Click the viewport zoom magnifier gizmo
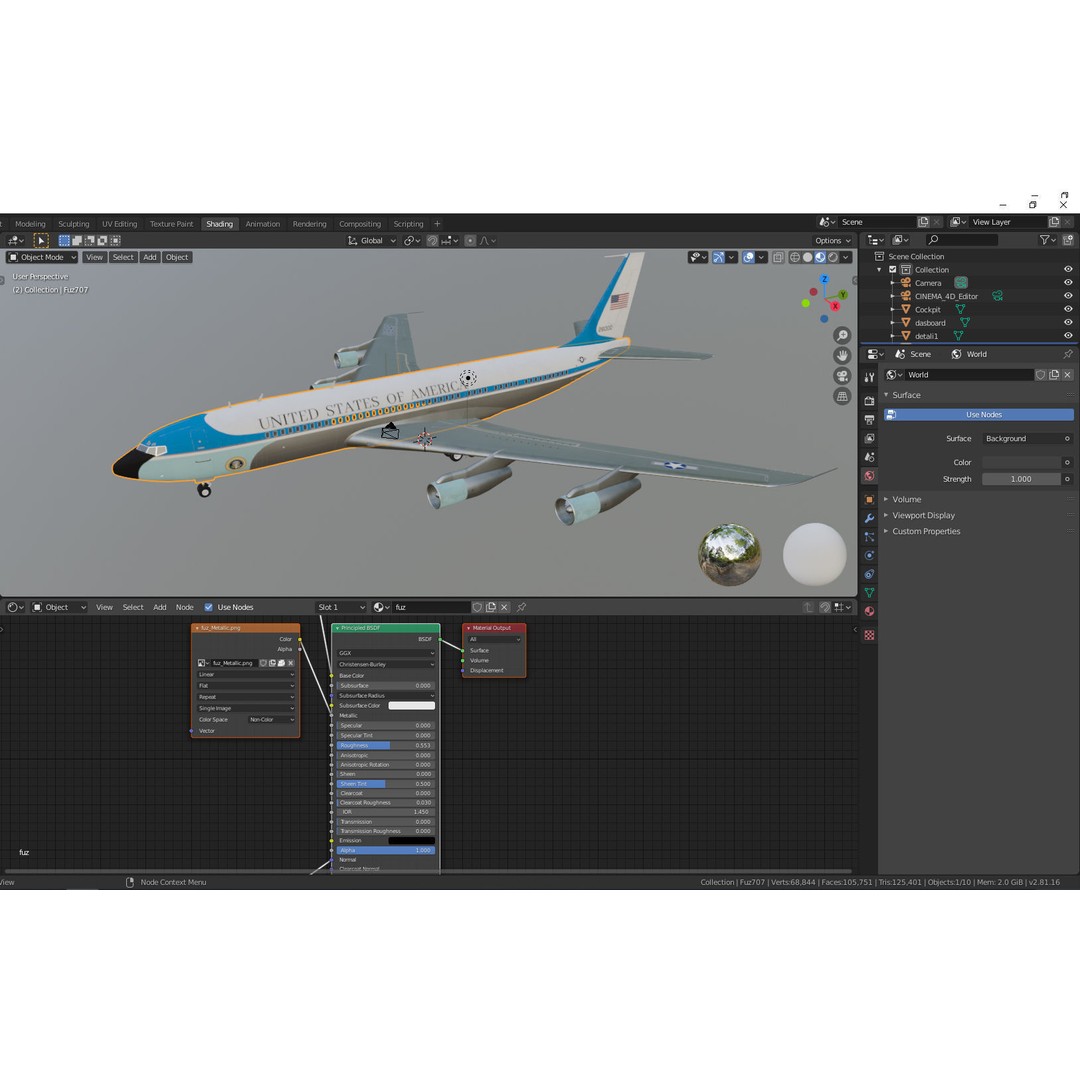This screenshot has height=1080, width=1080. (842, 335)
